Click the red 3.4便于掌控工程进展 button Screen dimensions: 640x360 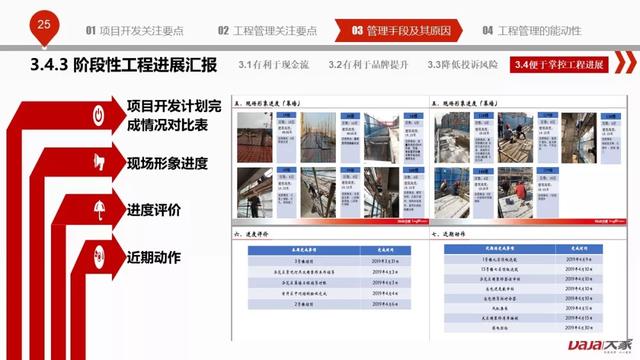[559, 64]
